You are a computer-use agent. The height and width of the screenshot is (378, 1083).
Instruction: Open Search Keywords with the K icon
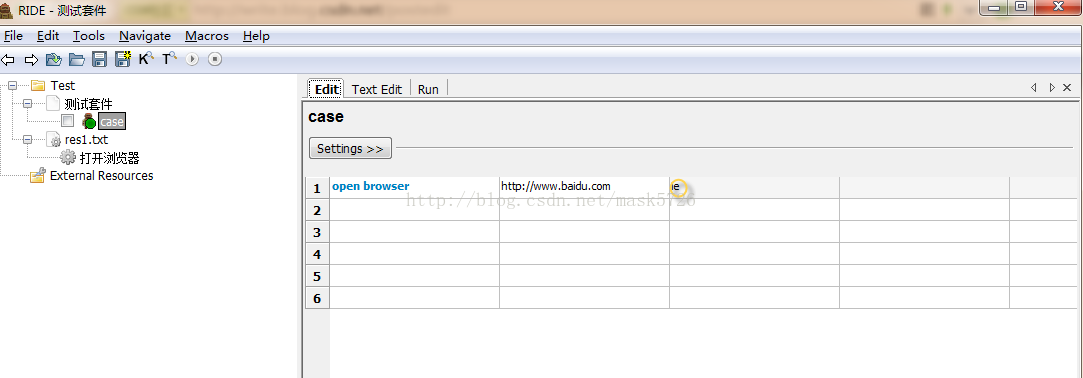coord(146,59)
